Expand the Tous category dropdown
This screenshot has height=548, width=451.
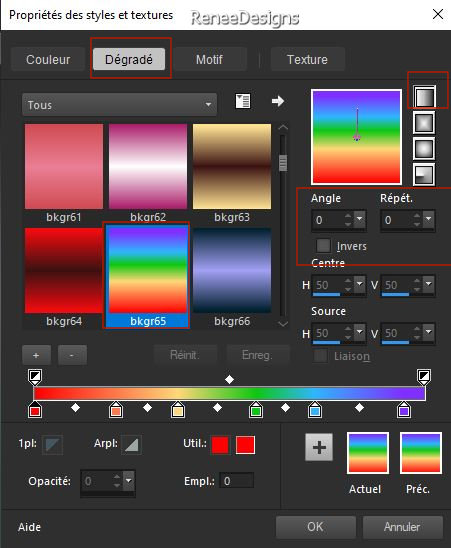pyautogui.click(x=119, y=104)
